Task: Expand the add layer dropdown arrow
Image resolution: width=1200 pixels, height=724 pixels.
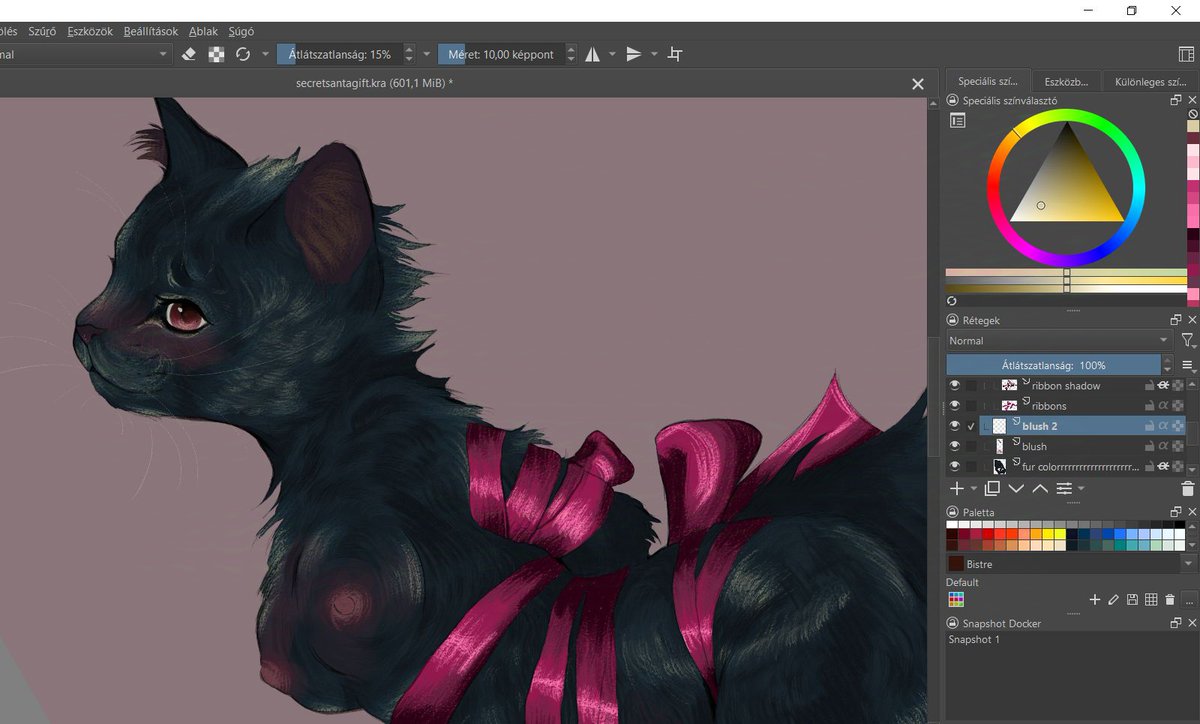Action: tap(972, 488)
